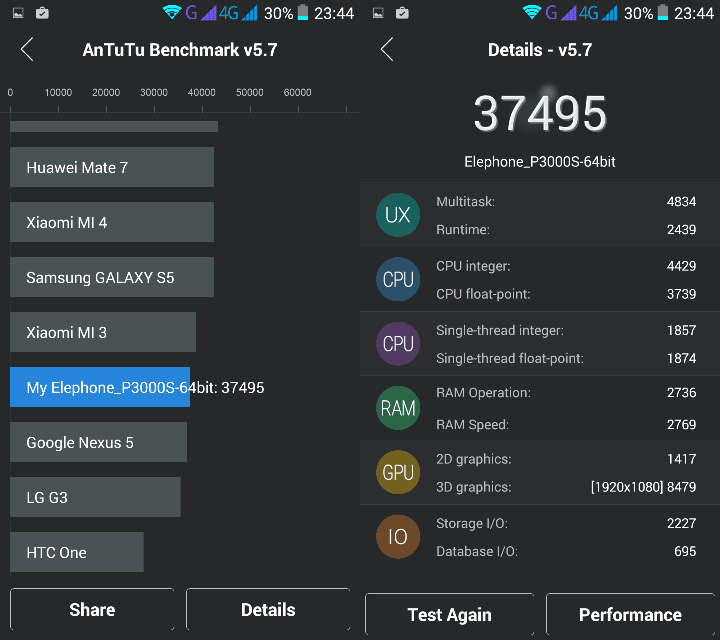Tap the Database I/O score row
The height and width of the screenshot is (640, 720).
click(x=566, y=551)
